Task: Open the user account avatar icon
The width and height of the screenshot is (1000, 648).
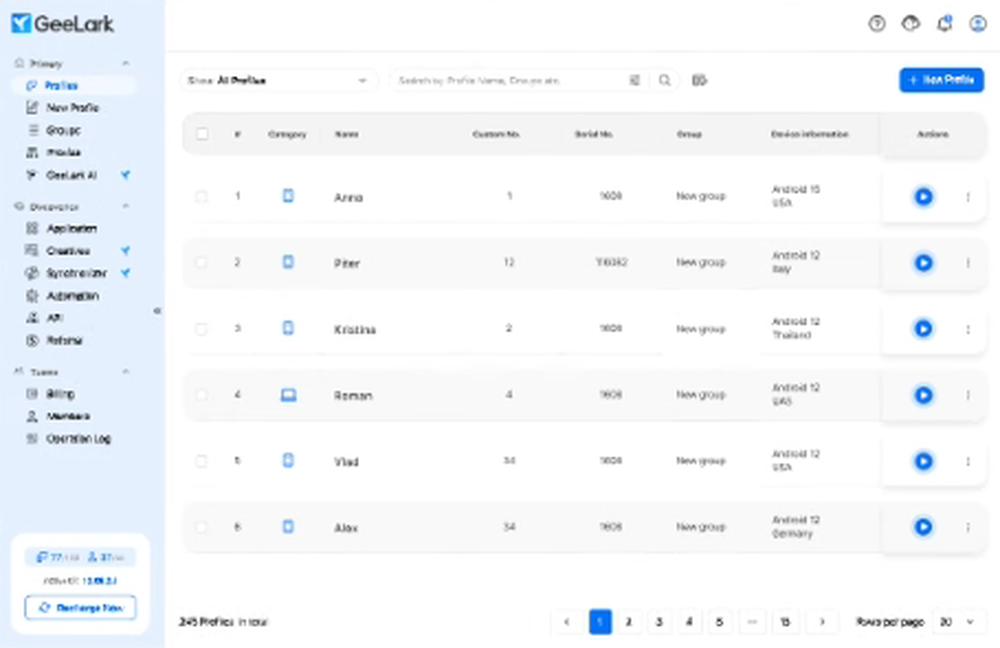Action: pos(978,25)
